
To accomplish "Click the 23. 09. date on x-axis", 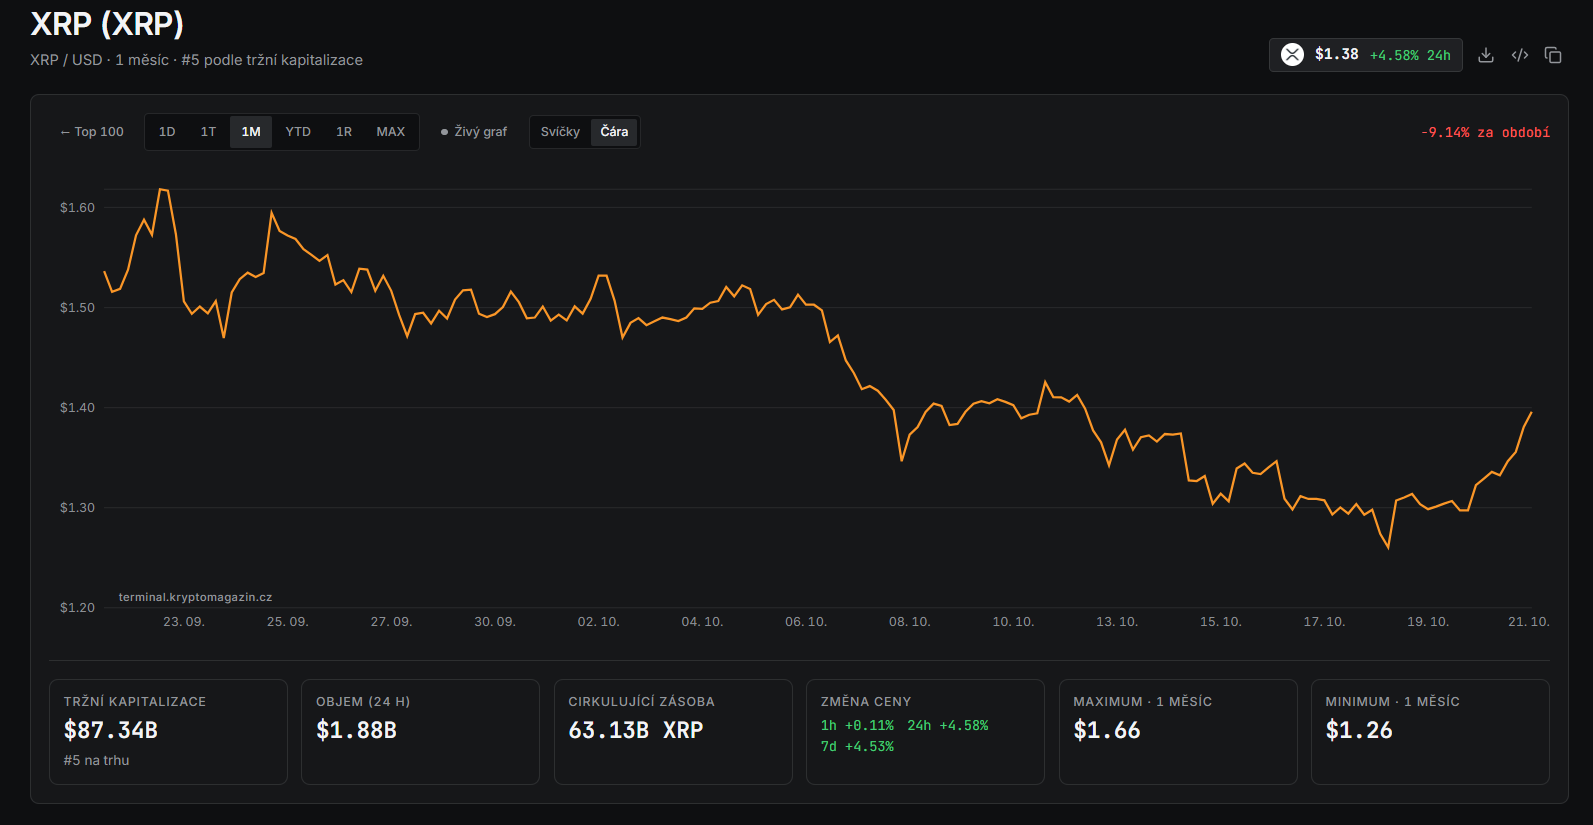I will click(184, 622).
